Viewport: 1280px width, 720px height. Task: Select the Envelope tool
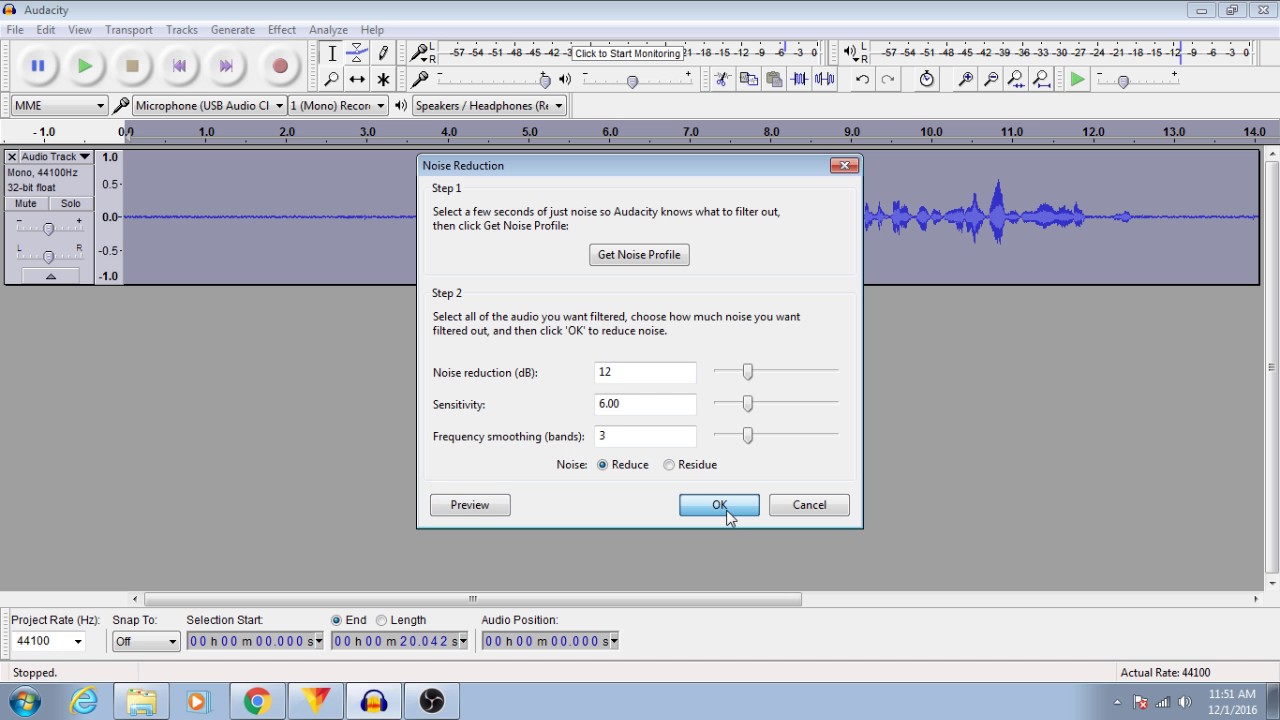(x=357, y=54)
